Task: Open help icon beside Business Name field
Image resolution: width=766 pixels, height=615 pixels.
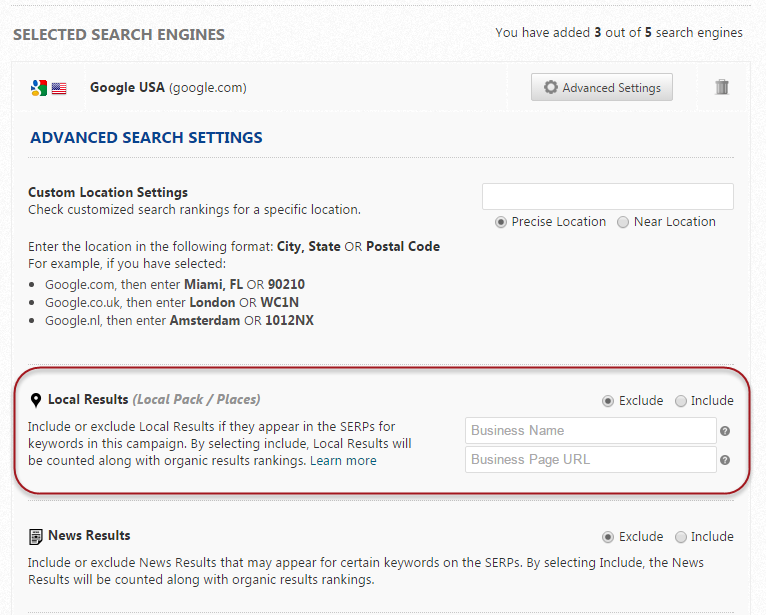Action: [x=724, y=431]
